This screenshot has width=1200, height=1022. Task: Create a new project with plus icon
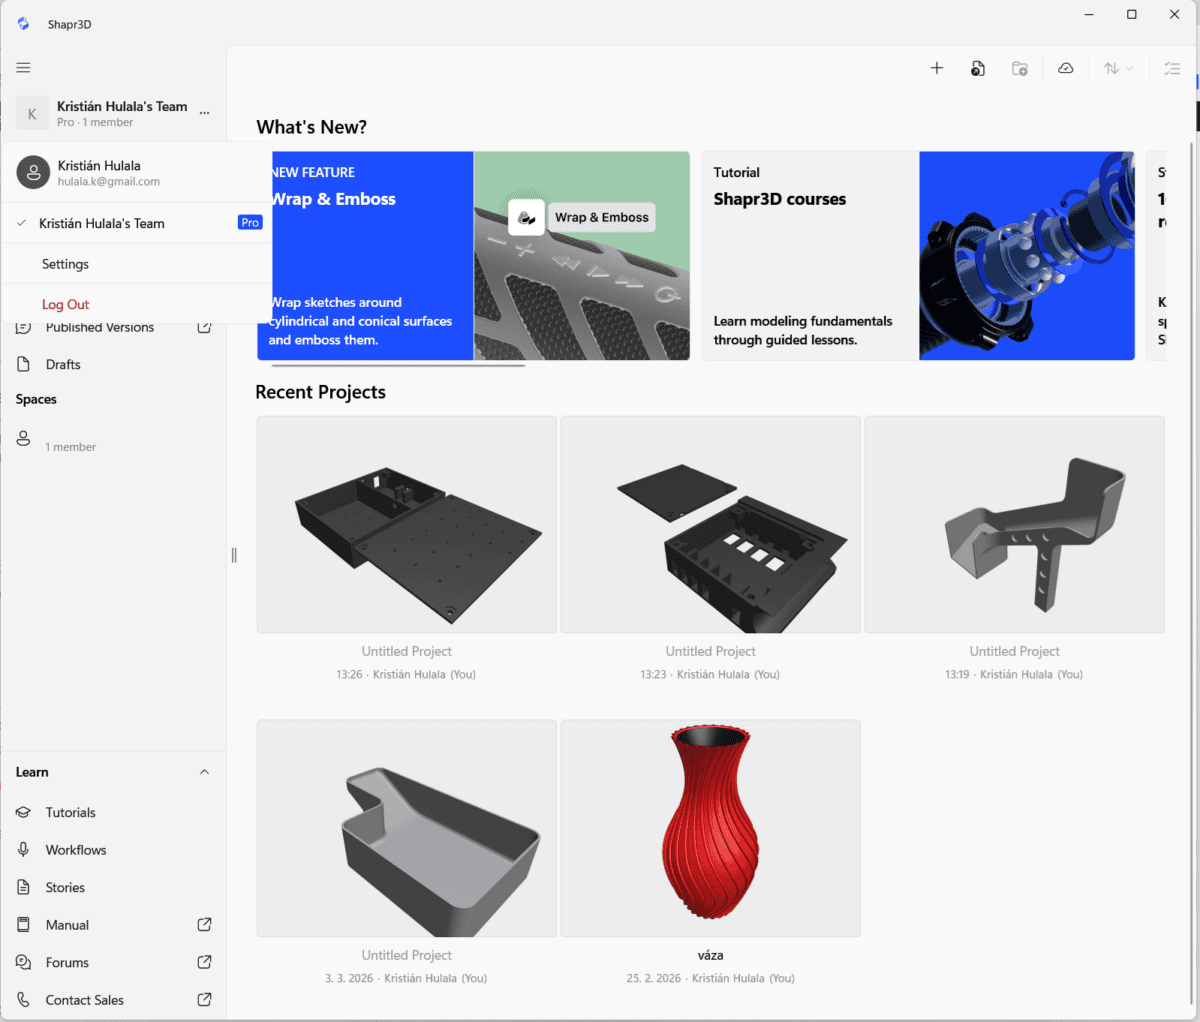tap(937, 68)
